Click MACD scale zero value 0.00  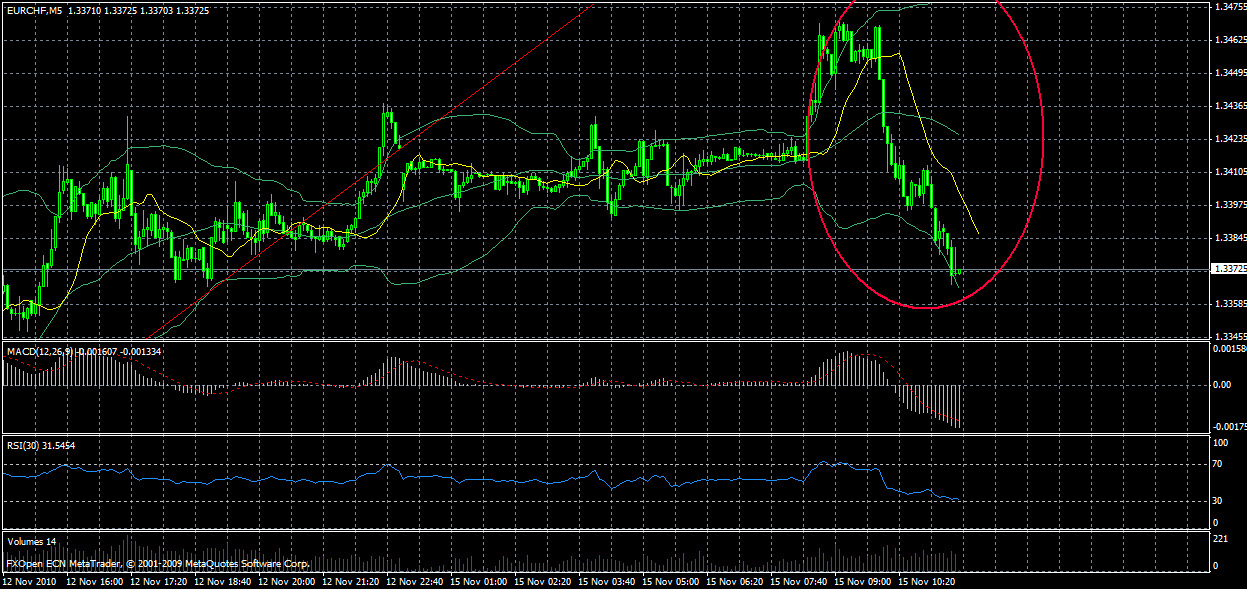[x=1220, y=384]
